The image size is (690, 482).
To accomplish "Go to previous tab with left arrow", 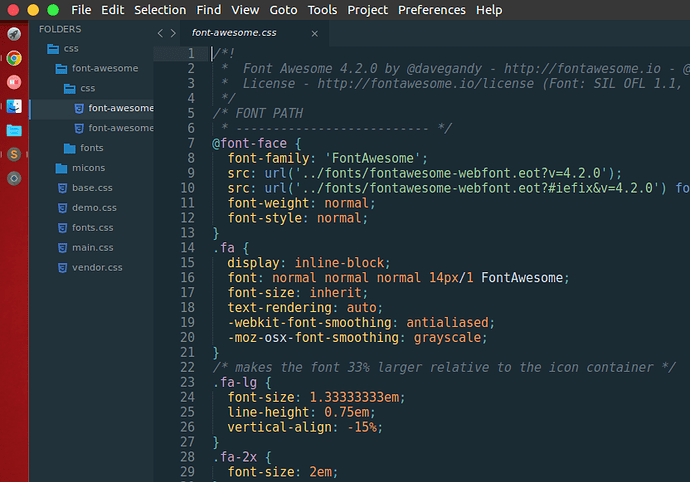I will click(x=160, y=33).
